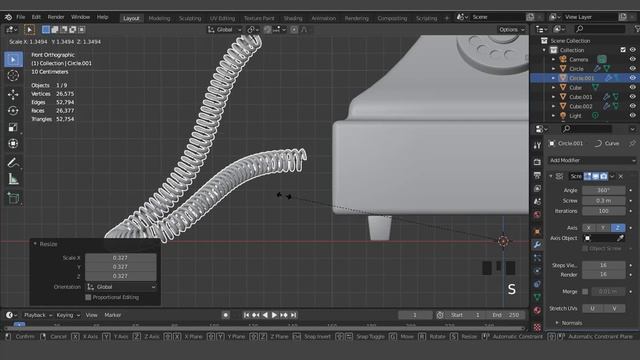The height and width of the screenshot is (360, 640).
Task: Open the Particles properties tab
Action: point(537,258)
